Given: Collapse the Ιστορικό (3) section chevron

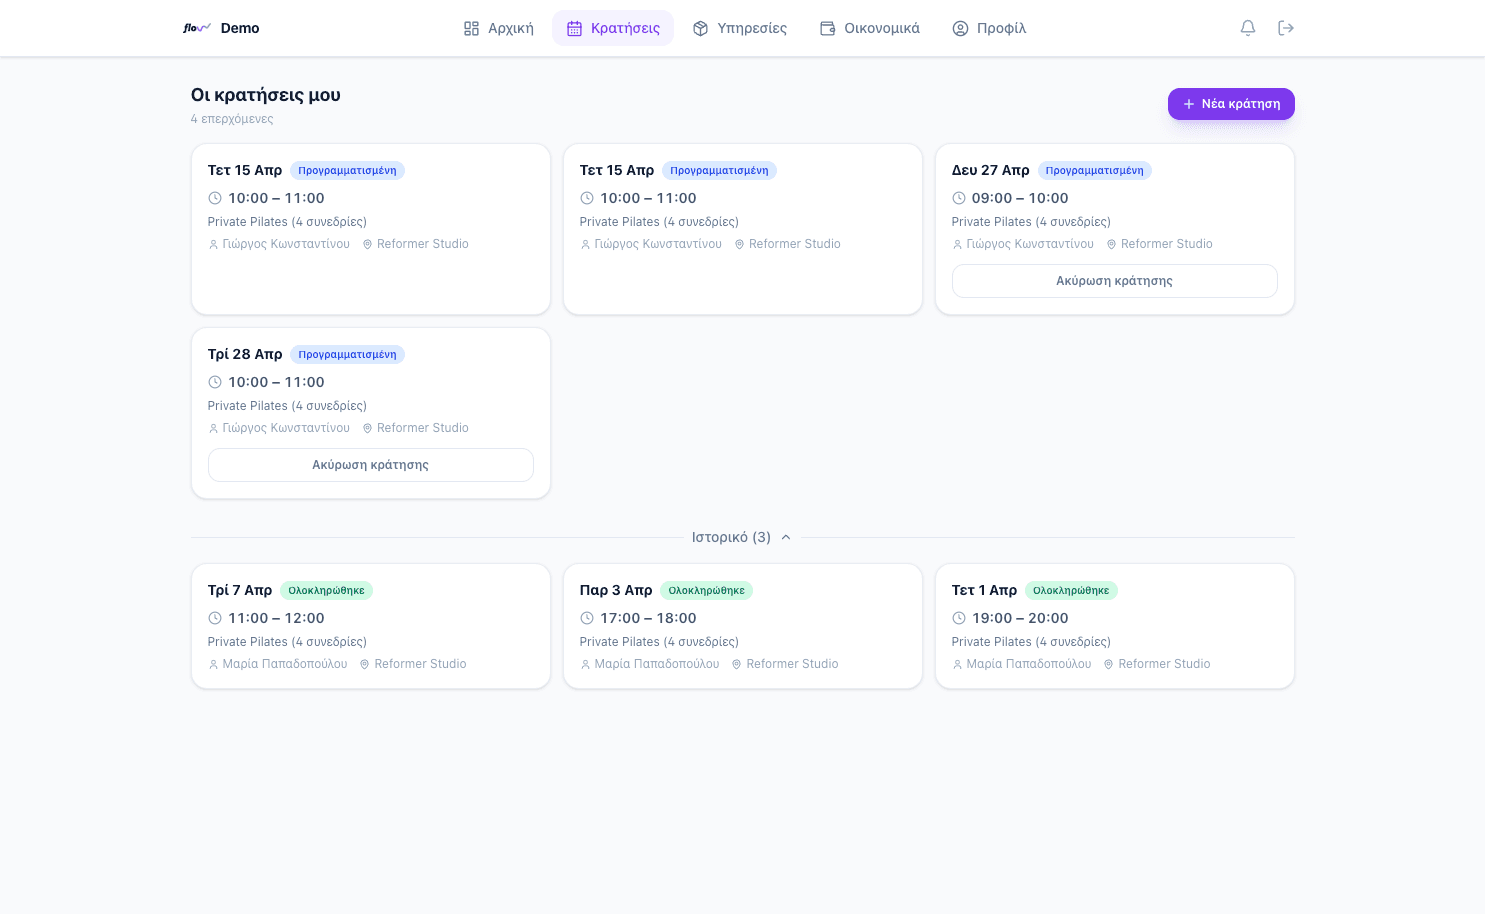Looking at the screenshot, I should (786, 537).
